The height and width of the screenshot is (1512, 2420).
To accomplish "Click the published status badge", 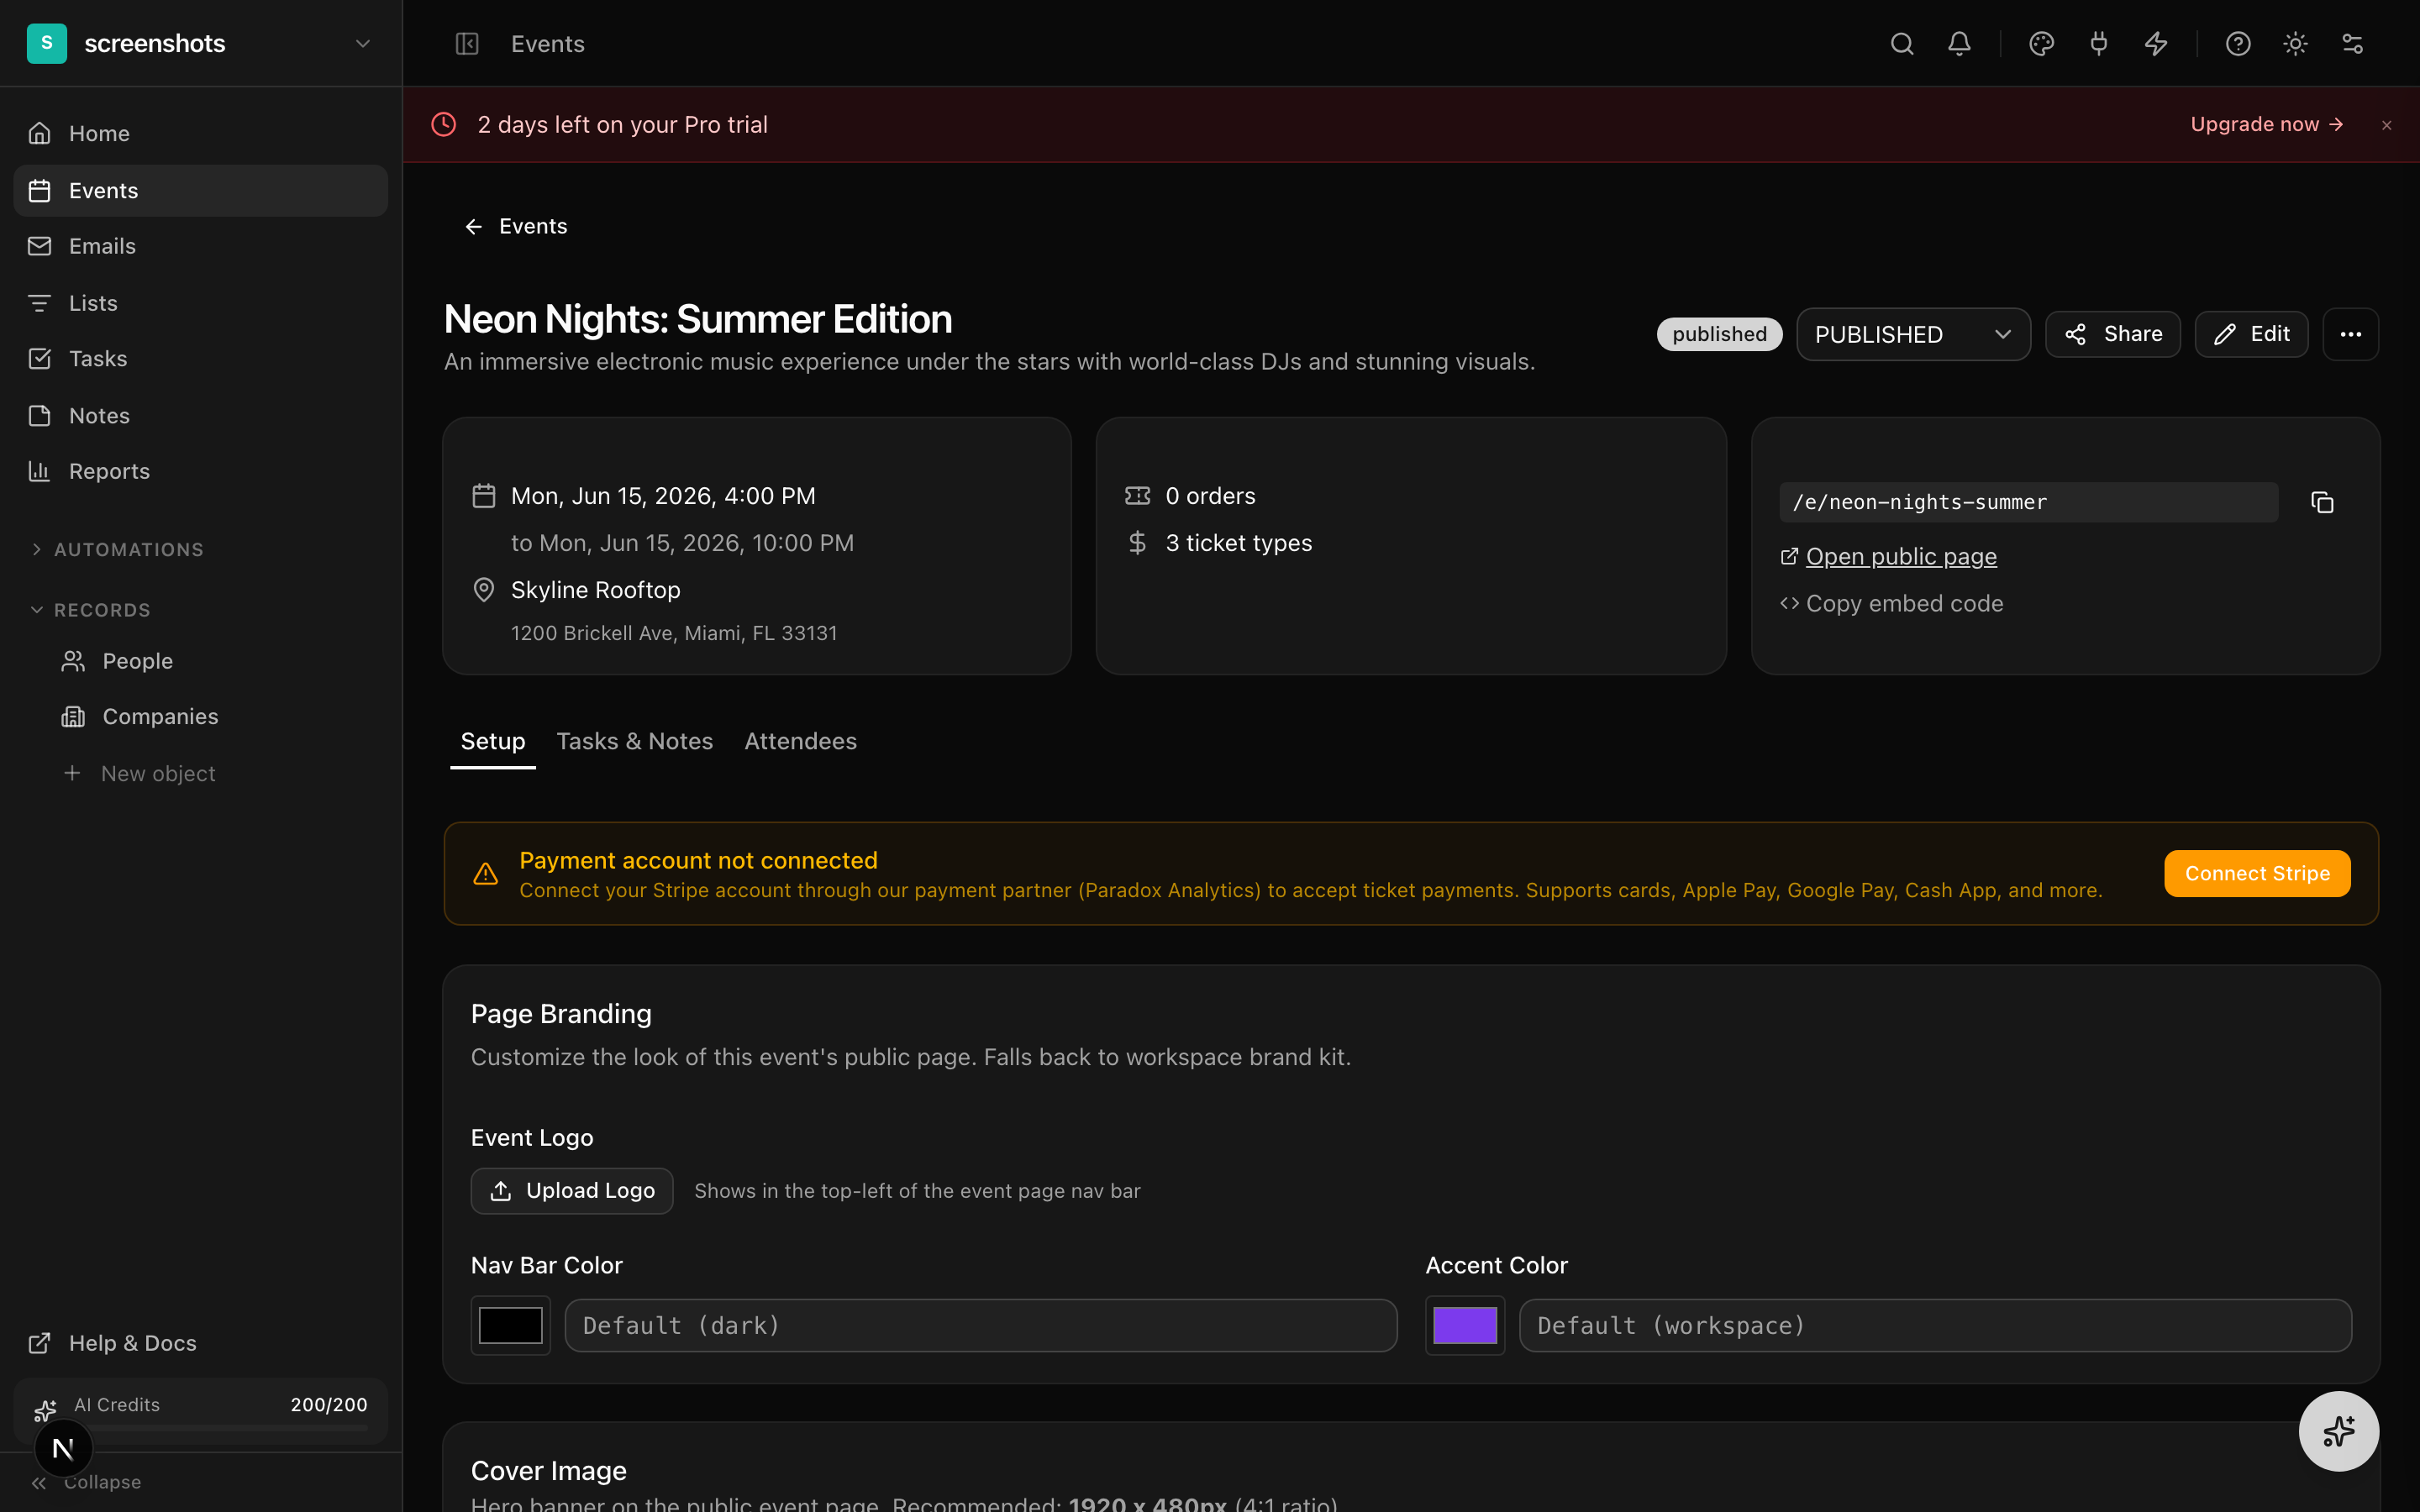I will pos(1719,334).
